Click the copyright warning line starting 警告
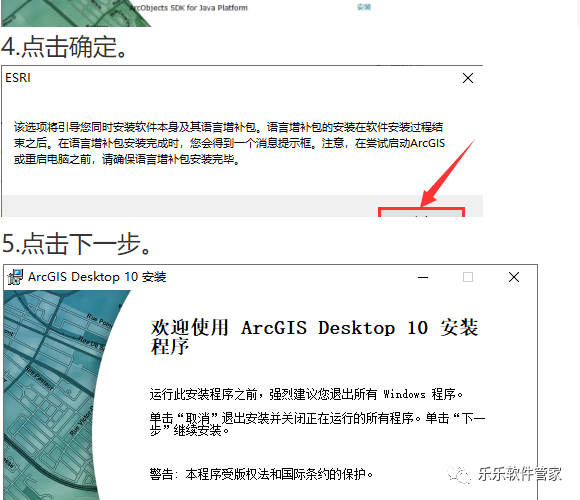 pos(261,474)
